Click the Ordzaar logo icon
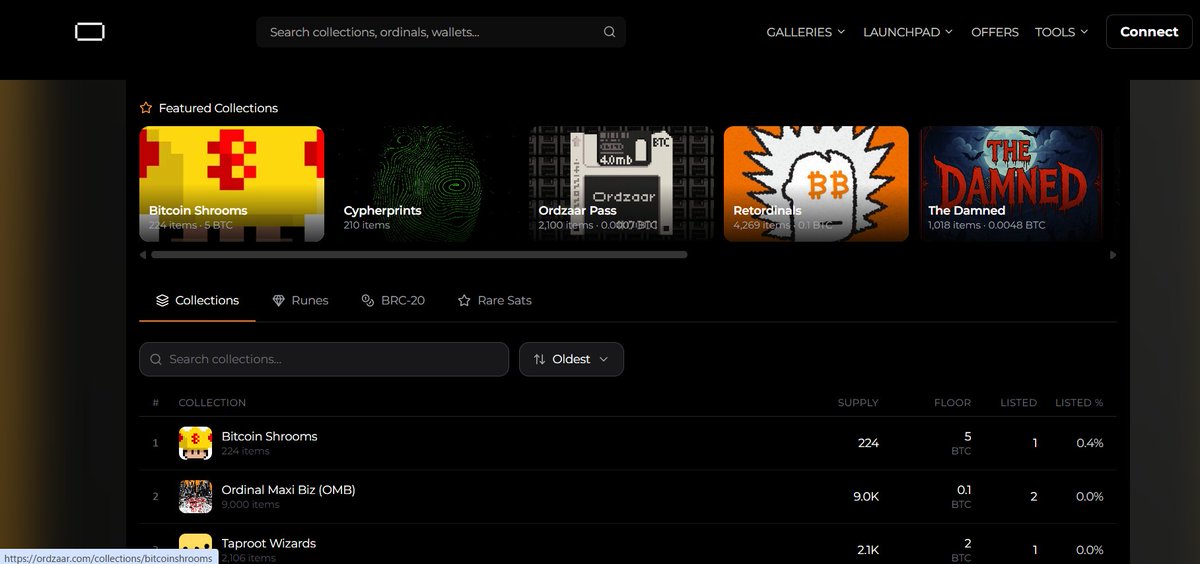Viewport: 1200px width, 564px height. tap(90, 32)
